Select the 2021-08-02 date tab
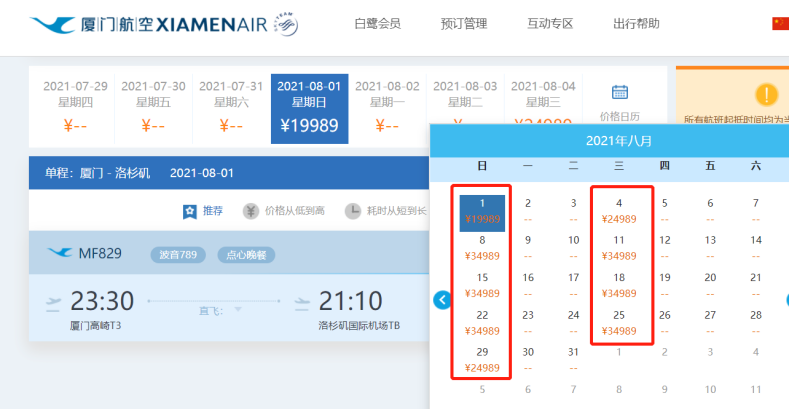 [x=387, y=105]
